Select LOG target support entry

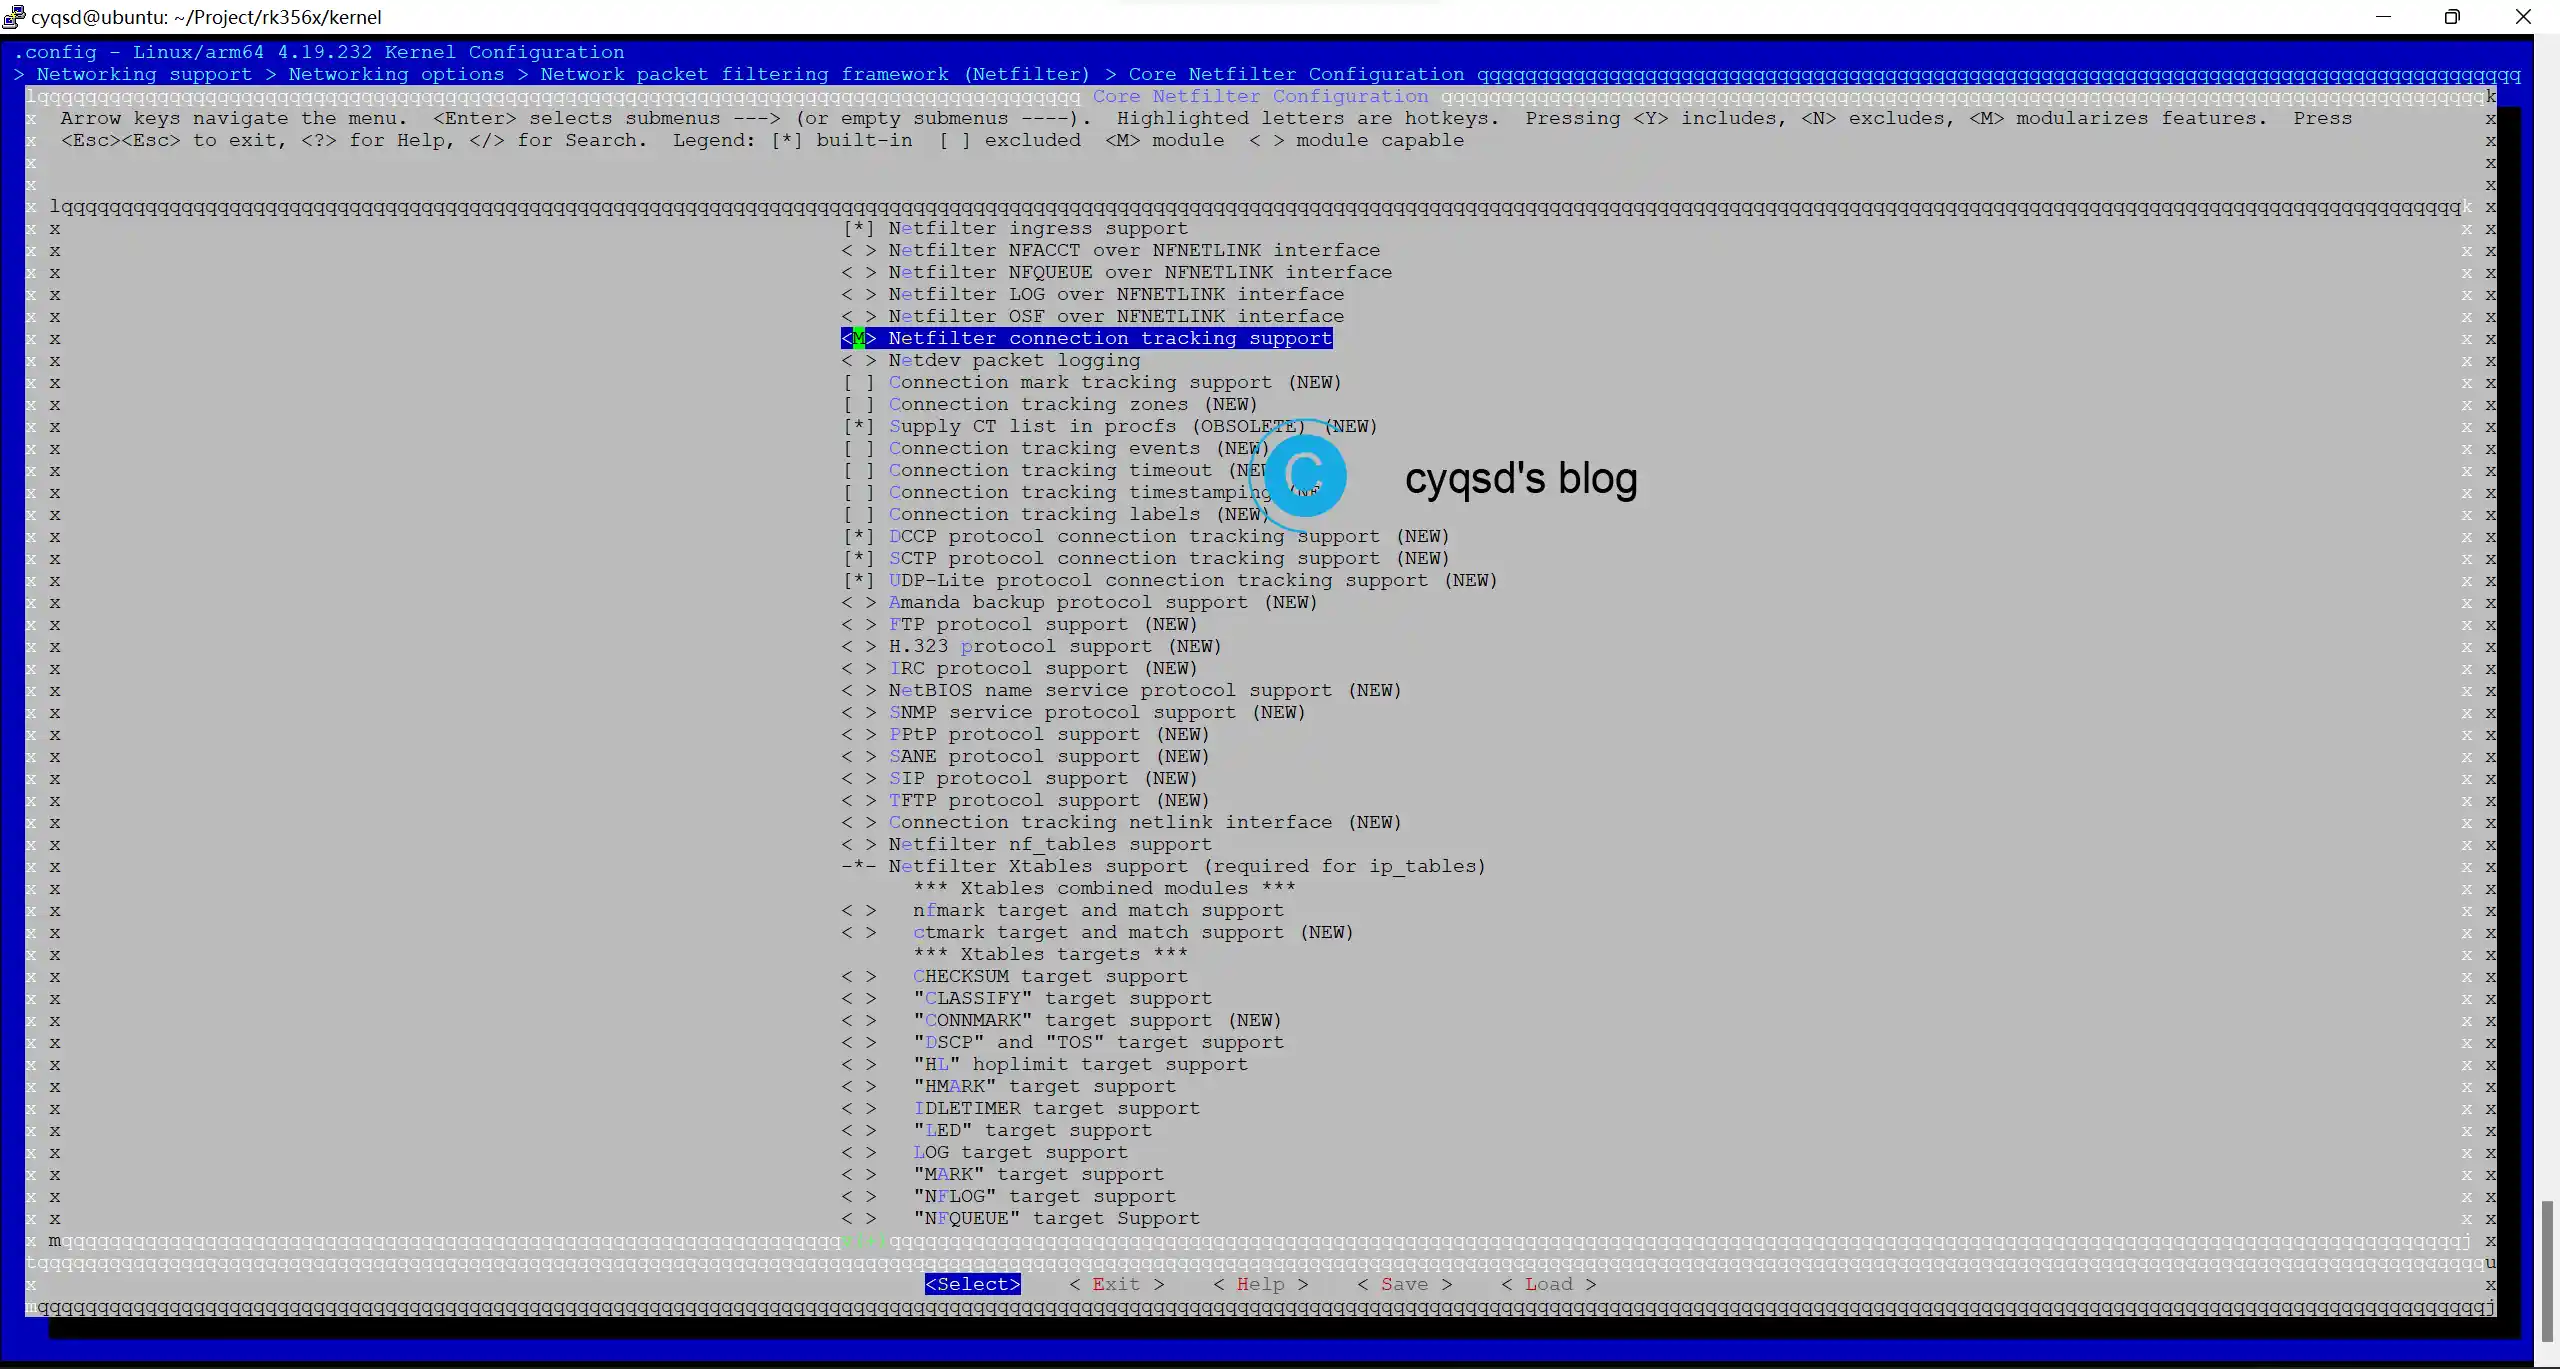(x=985, y=1152)
